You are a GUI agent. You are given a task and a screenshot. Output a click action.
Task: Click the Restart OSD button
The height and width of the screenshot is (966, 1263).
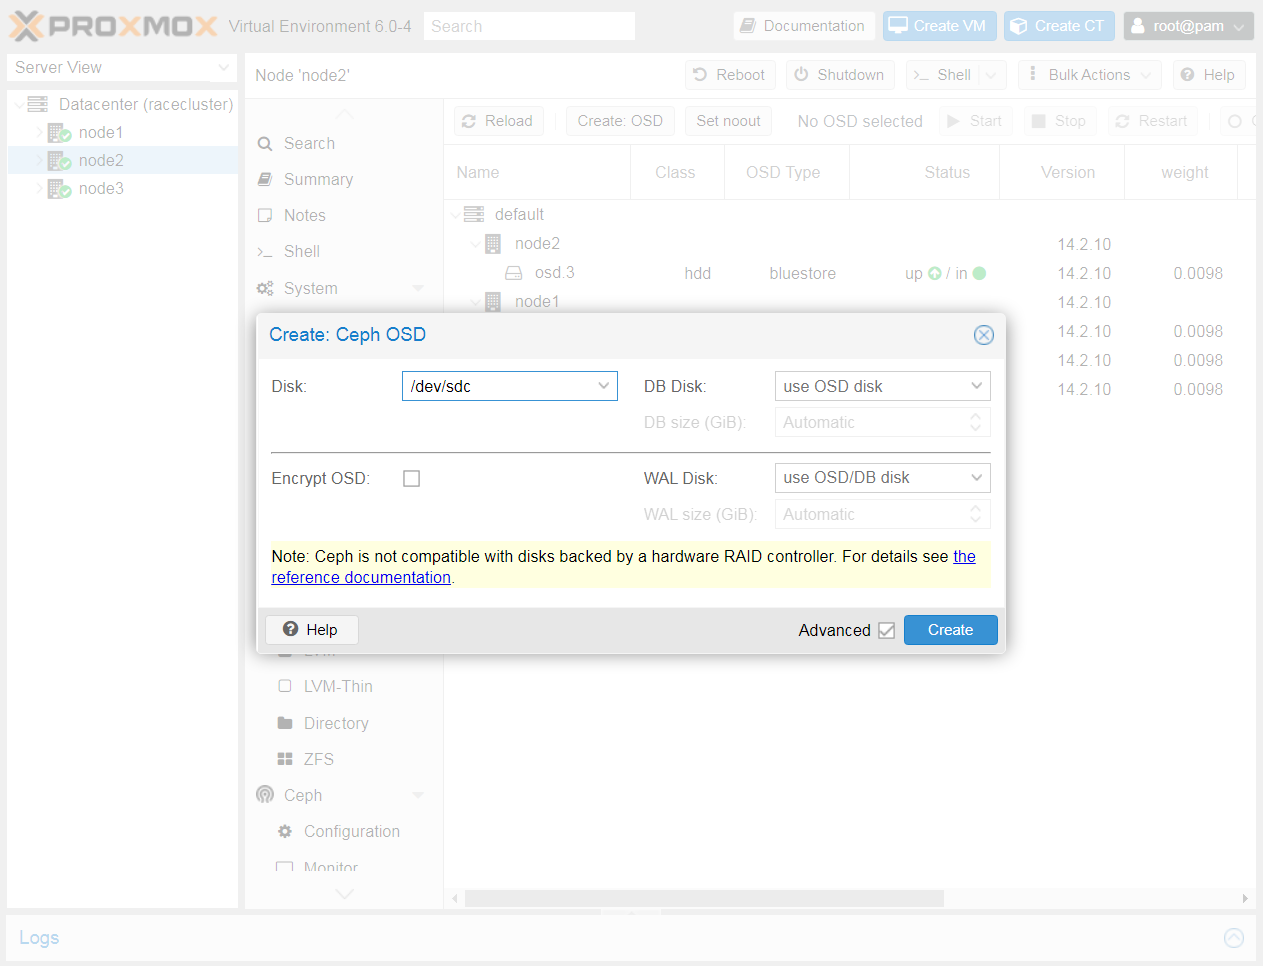click(x=1152, y=121)
